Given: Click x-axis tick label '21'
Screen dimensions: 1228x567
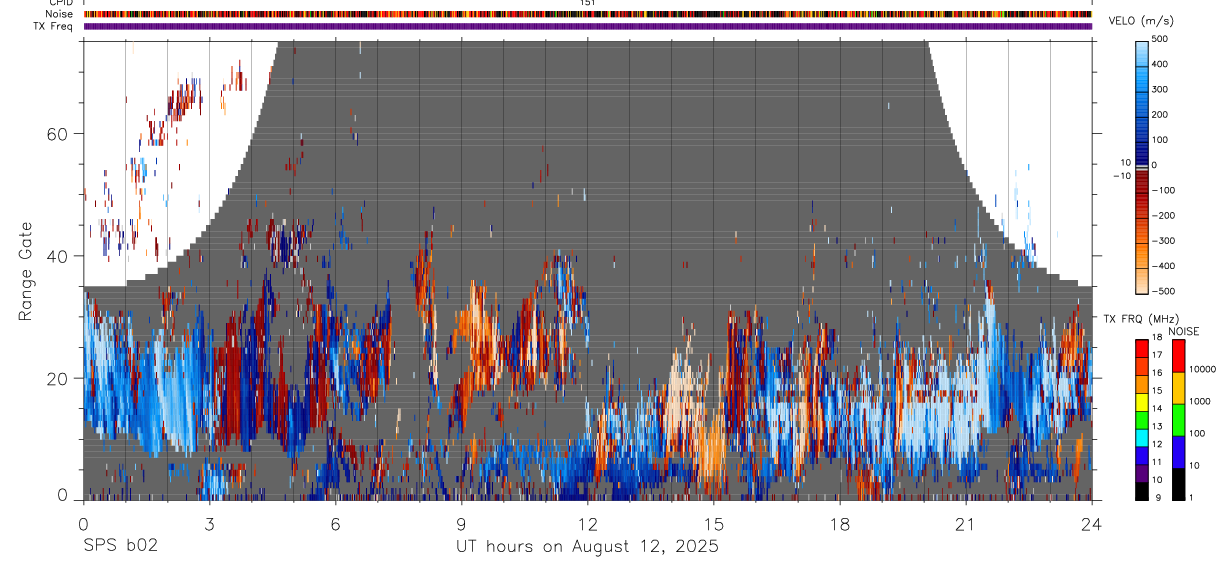Looking at the screenshot, I should (966, 523).
